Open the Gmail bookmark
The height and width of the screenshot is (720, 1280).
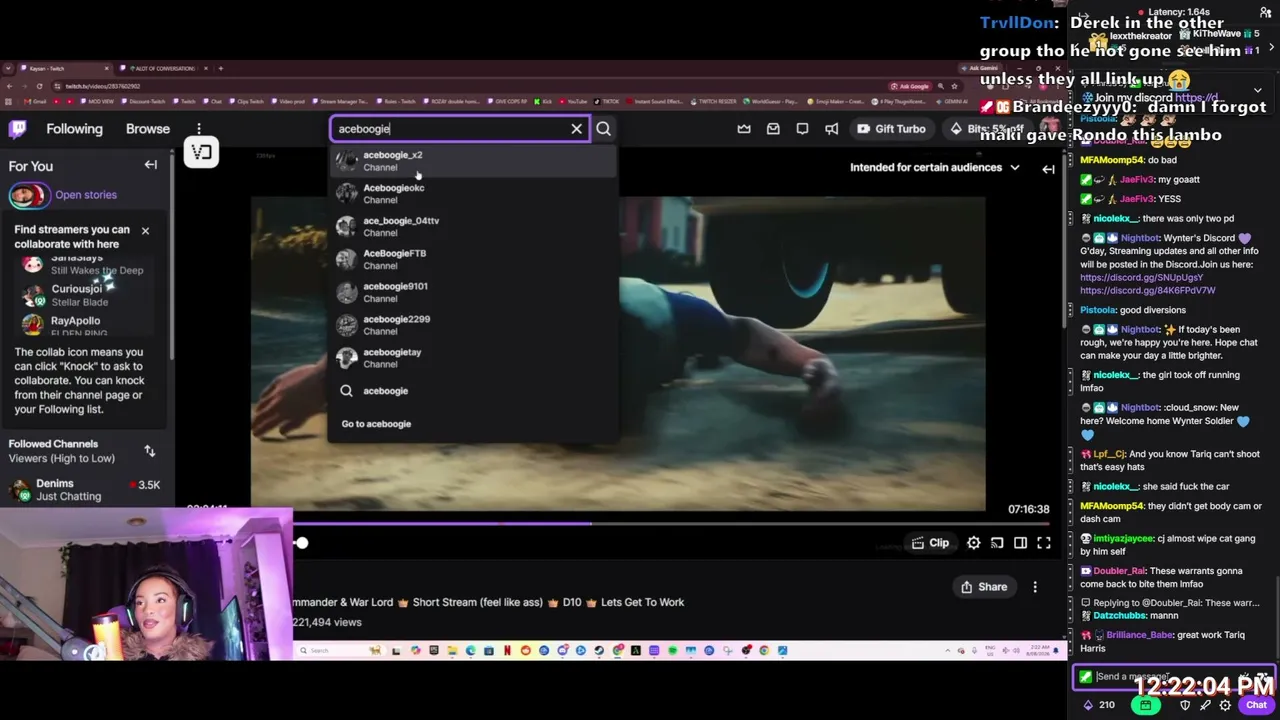point(37,101)
